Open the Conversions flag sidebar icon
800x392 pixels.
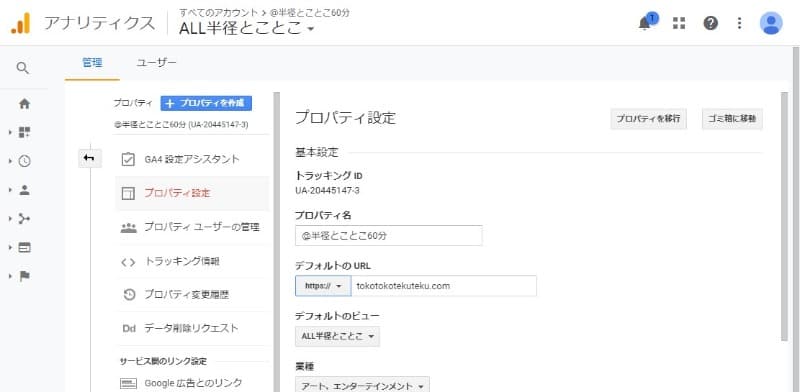click(x=24, y=276)
